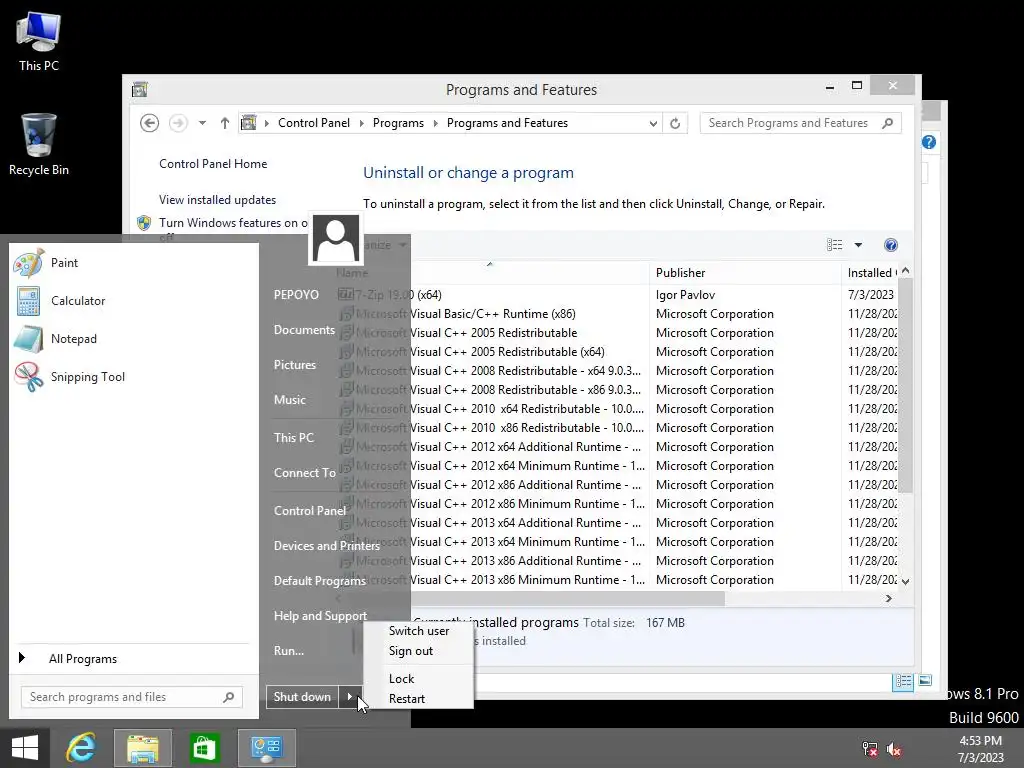Viewport: 1024px width, 768px height.
Task: Click the user account picture
Action: pyautogui.click(x=336, y=238)
